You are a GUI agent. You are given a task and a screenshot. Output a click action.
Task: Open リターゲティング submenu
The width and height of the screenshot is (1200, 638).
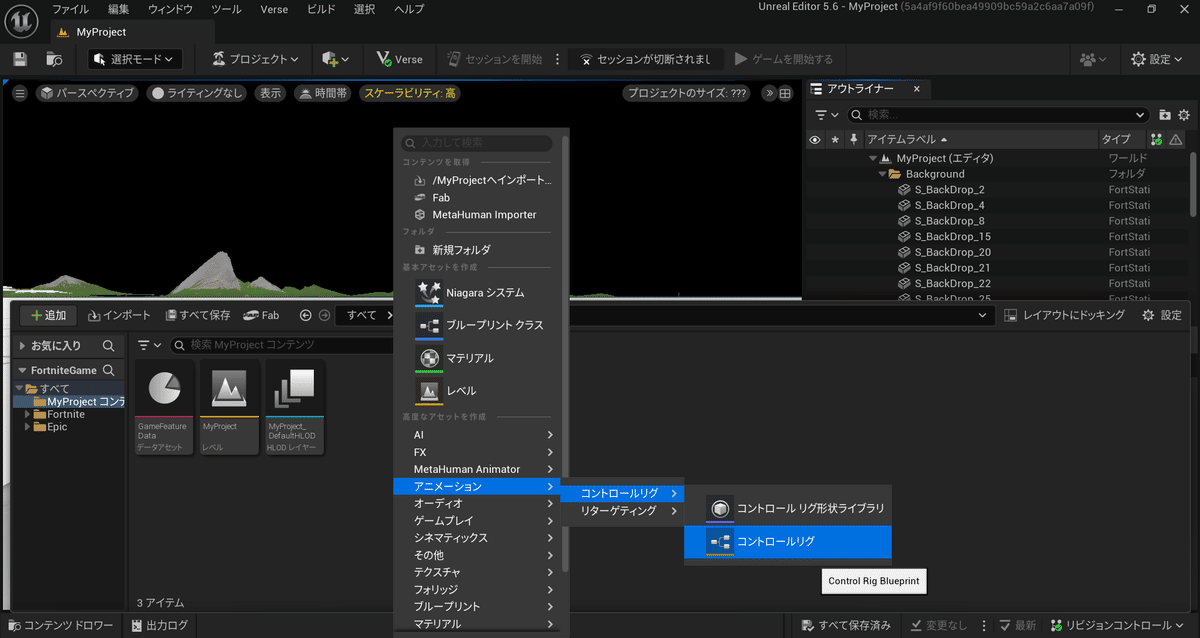pyautogui.click(x=621, y=510)
